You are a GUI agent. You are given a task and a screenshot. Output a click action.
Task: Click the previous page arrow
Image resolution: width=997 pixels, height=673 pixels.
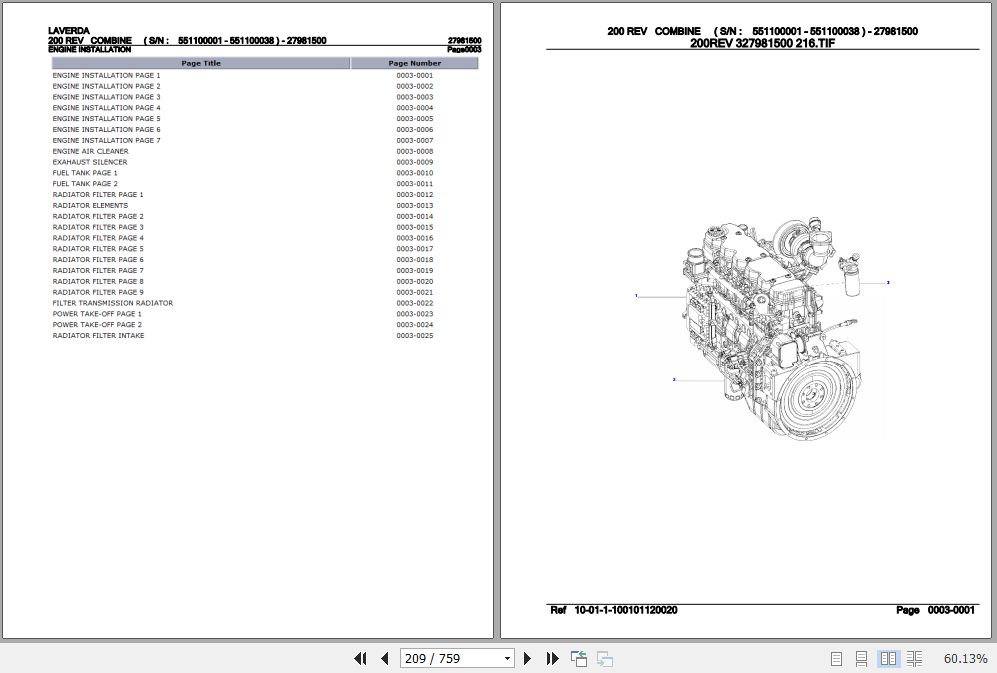coord(385,658)
